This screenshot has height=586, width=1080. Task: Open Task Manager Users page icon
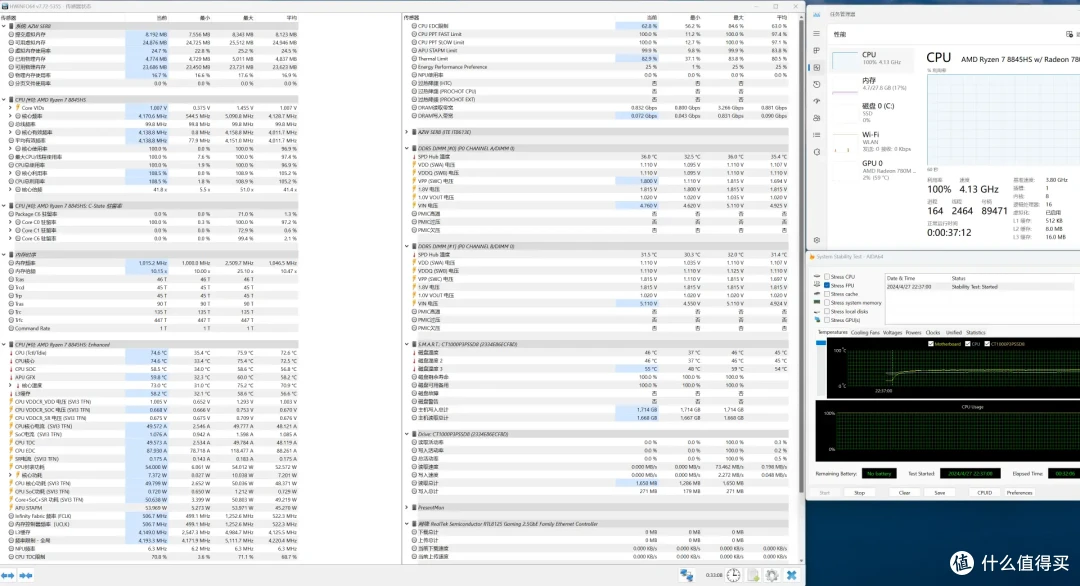click(816, 118)
